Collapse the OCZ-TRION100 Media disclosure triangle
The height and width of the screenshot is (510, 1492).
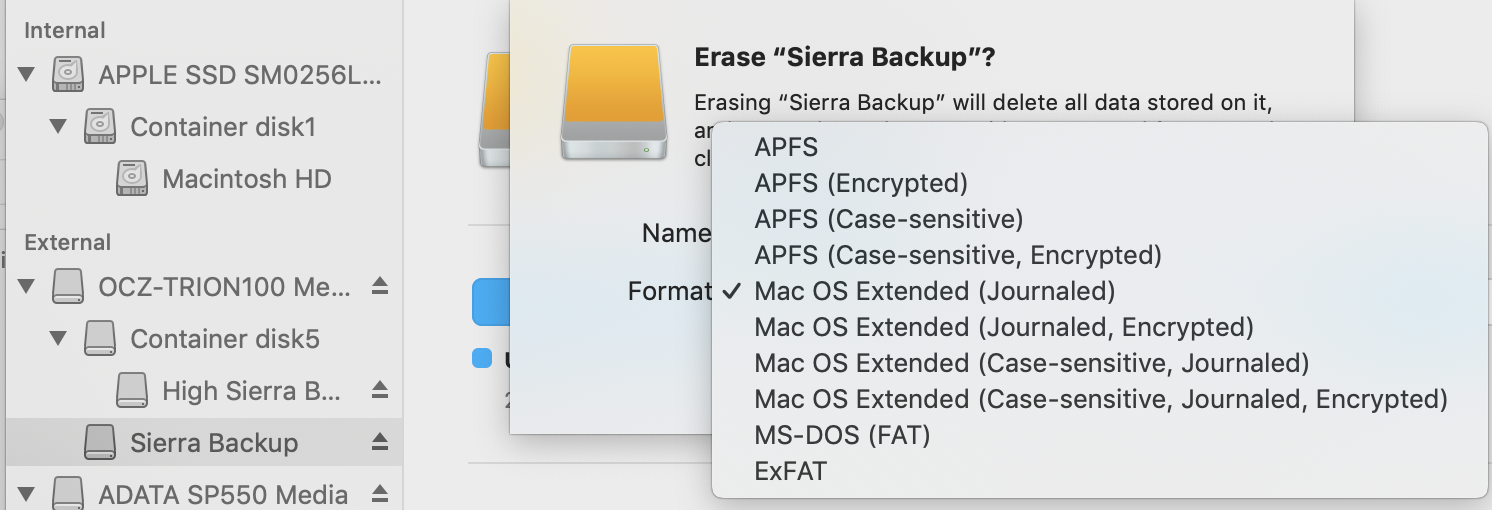pos(27,287)
